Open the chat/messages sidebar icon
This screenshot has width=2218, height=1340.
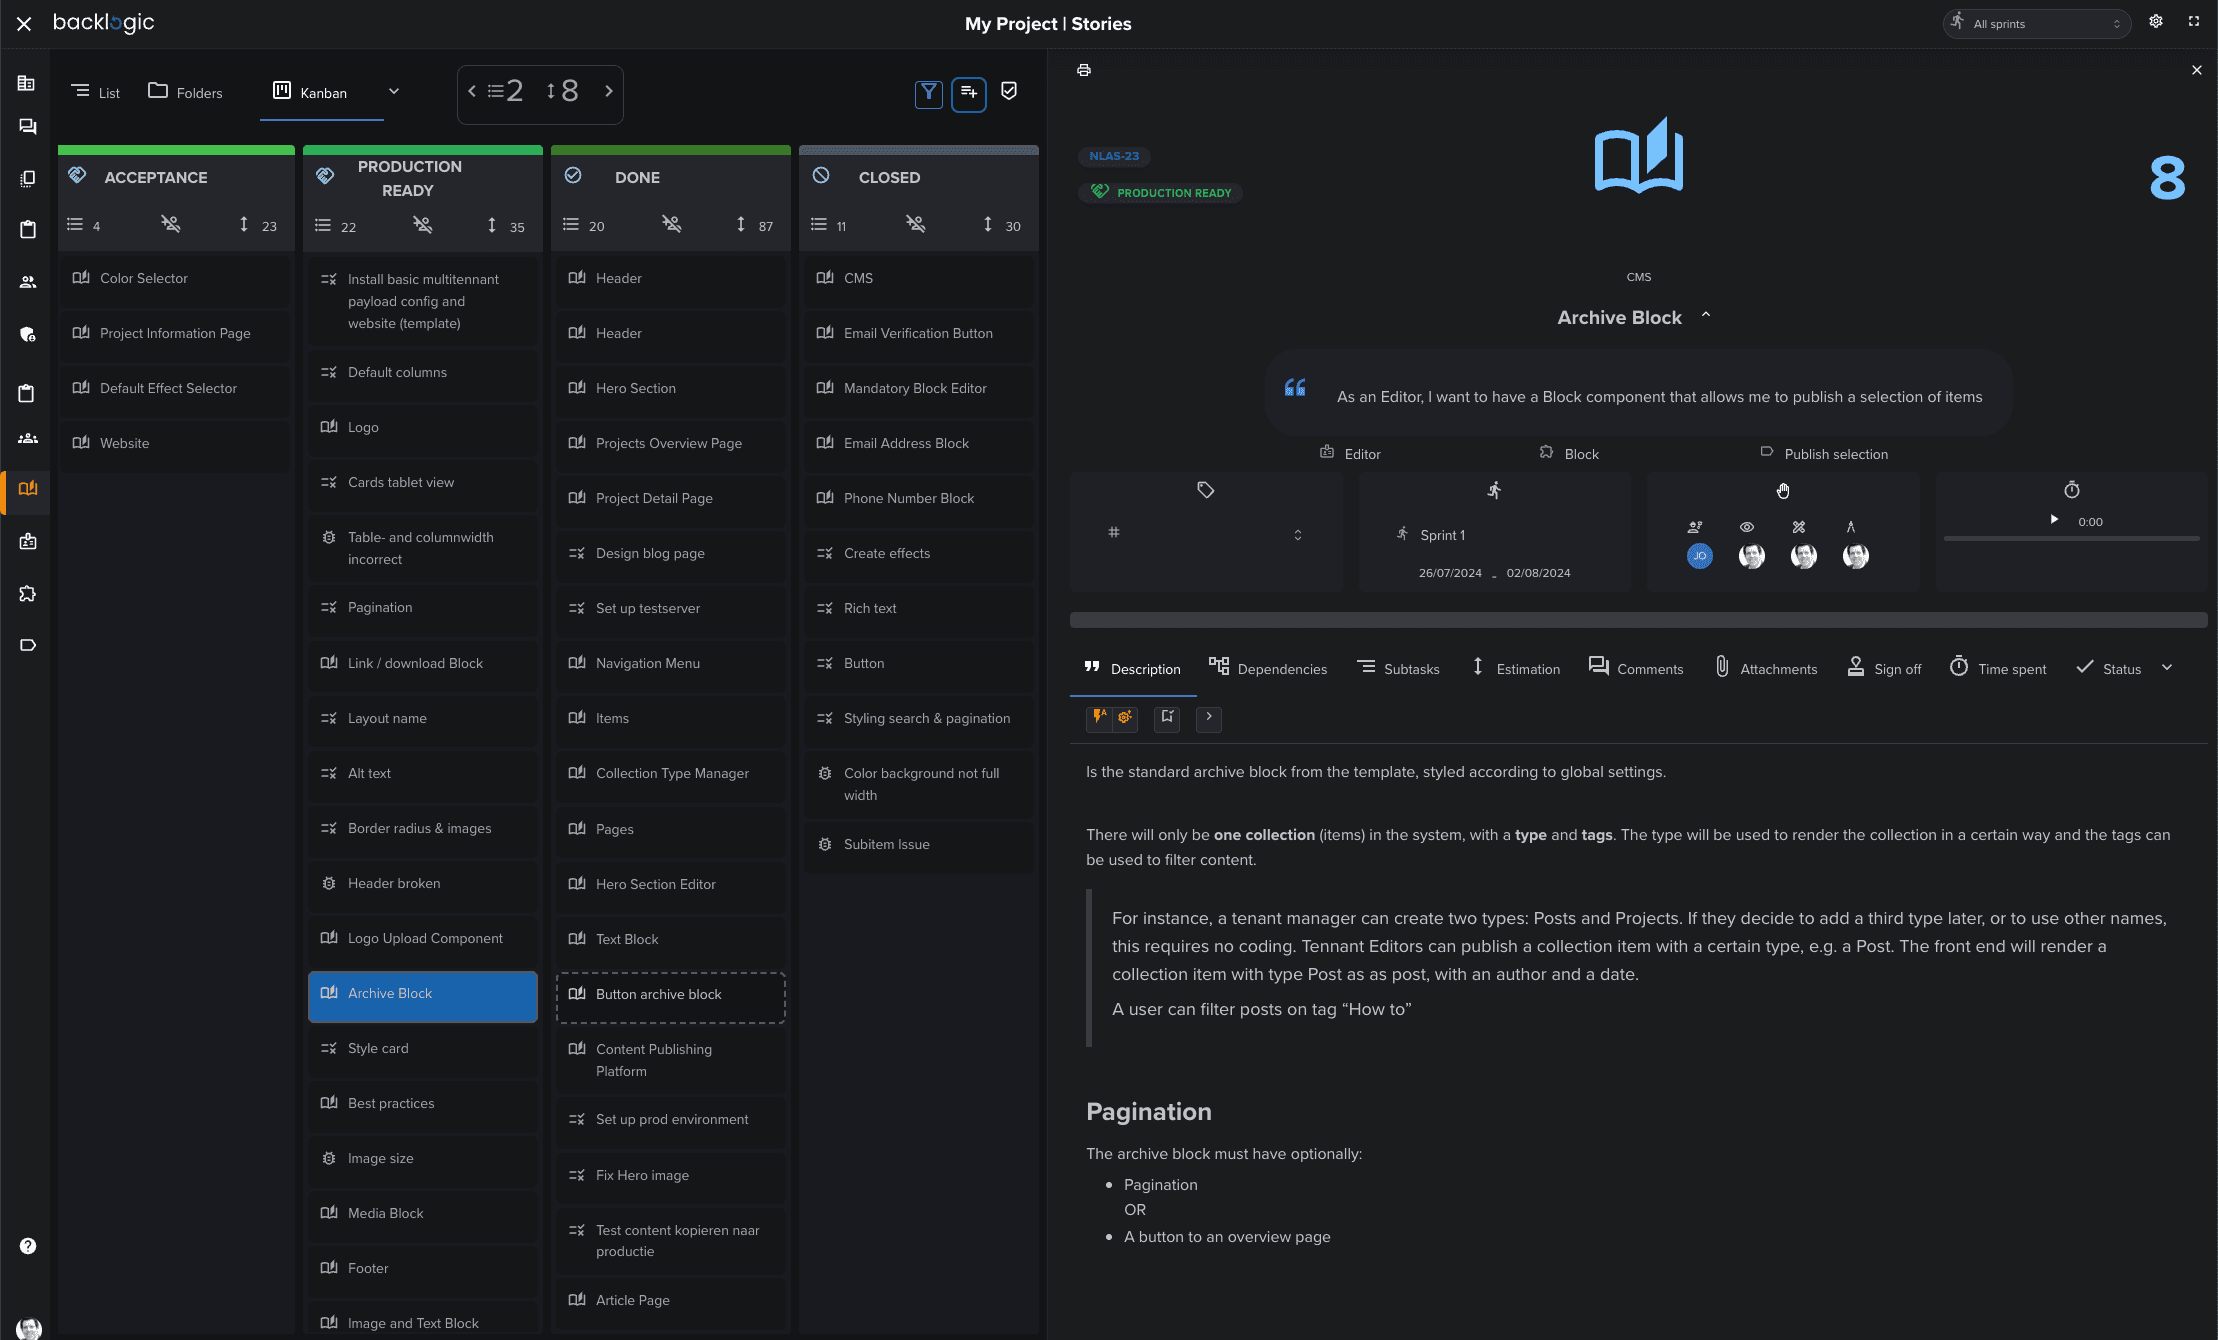[26, 126]
